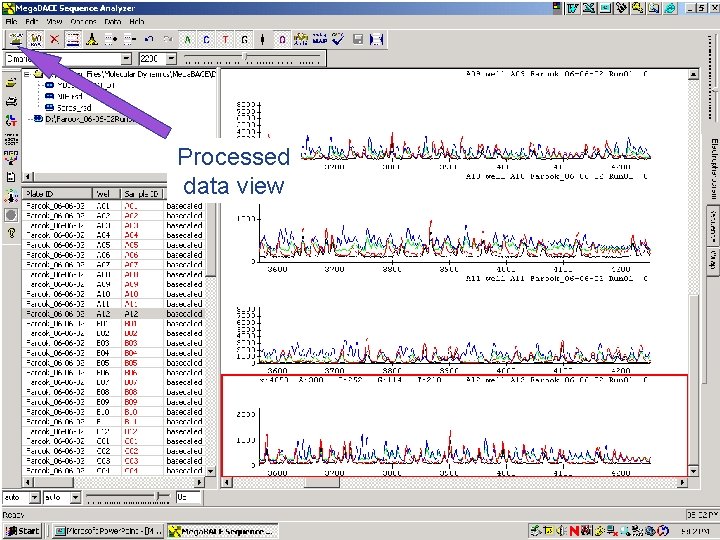Click the vertical marker line icon
The height and width of the screenshot is (540, 720).
point(263,39)
